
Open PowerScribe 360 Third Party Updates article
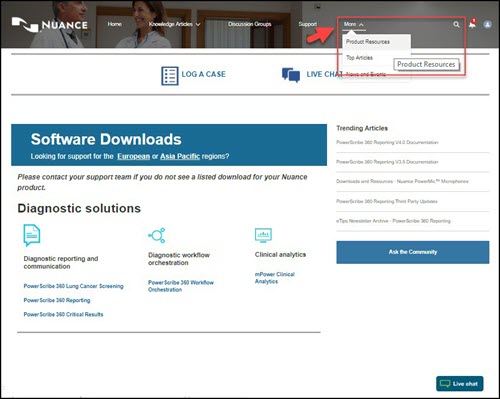tap(387, 201)
